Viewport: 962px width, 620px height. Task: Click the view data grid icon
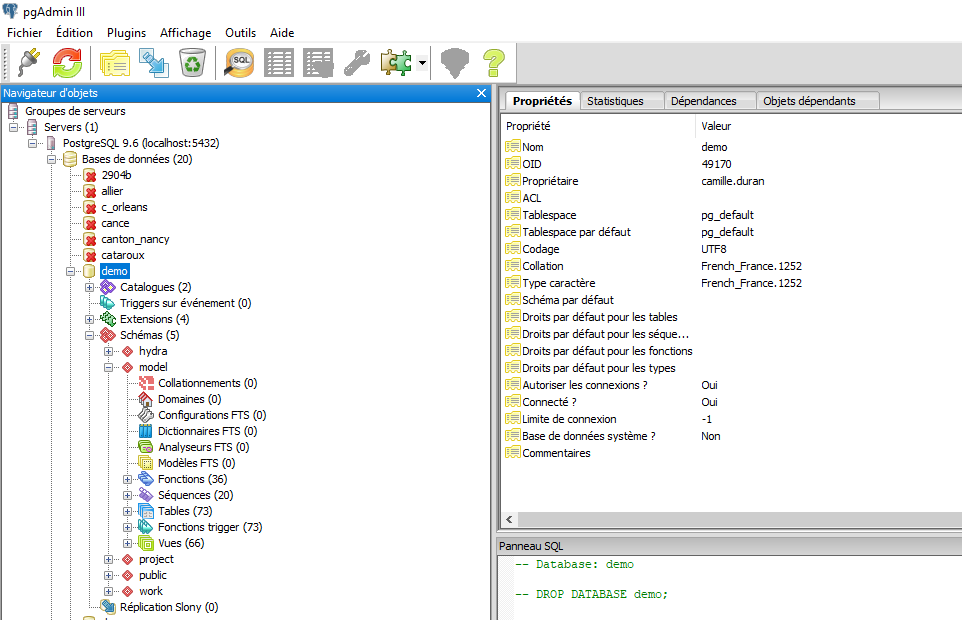pyautogui.click(x=279, y=63)
